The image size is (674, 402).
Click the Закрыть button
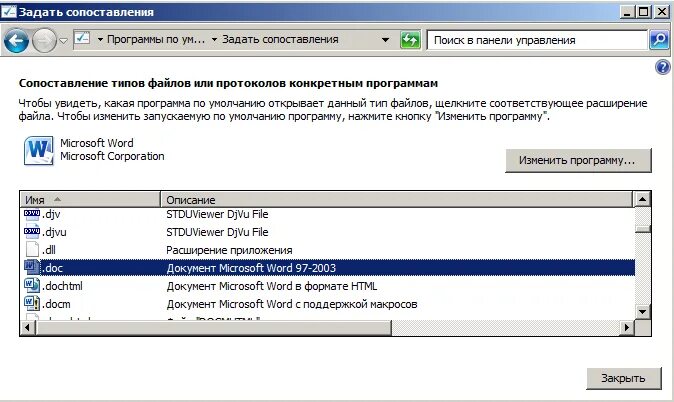pos(623,378)
